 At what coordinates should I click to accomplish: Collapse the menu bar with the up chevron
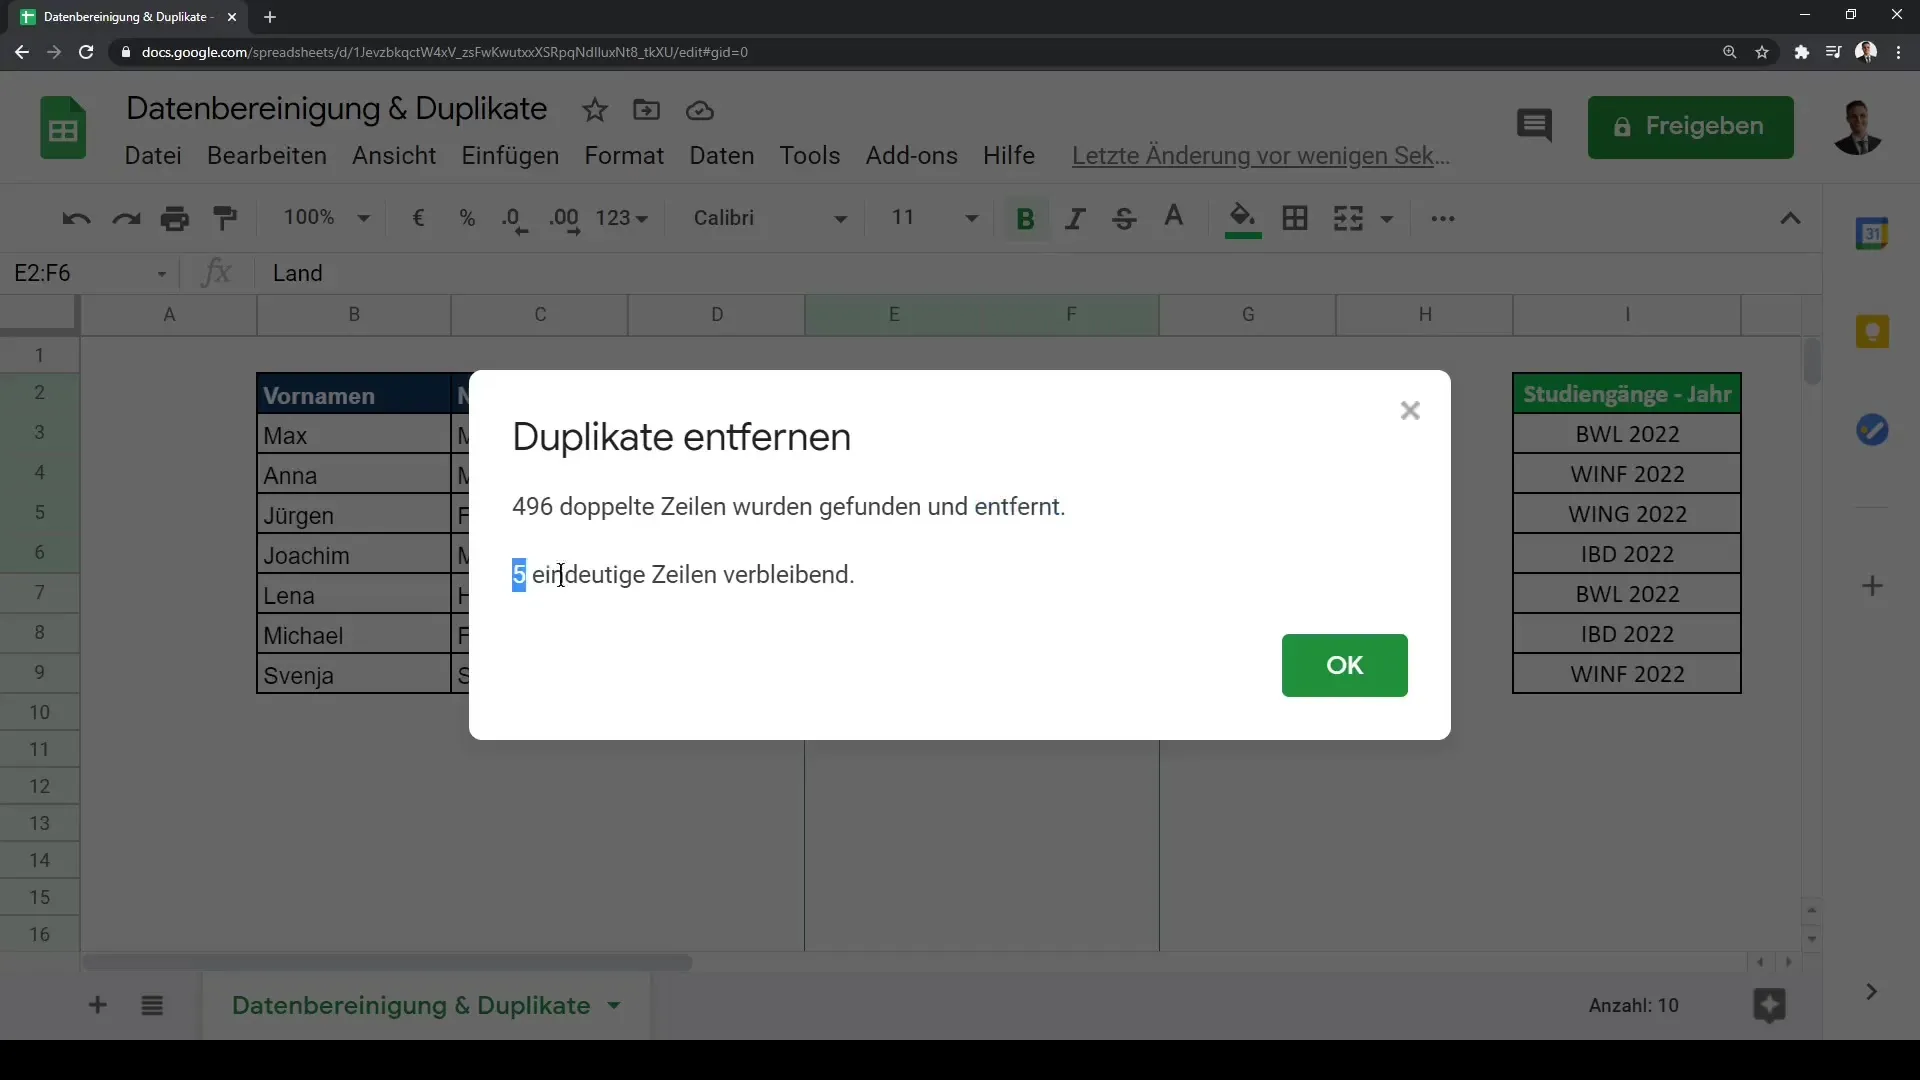click(x=1790, y=218)
